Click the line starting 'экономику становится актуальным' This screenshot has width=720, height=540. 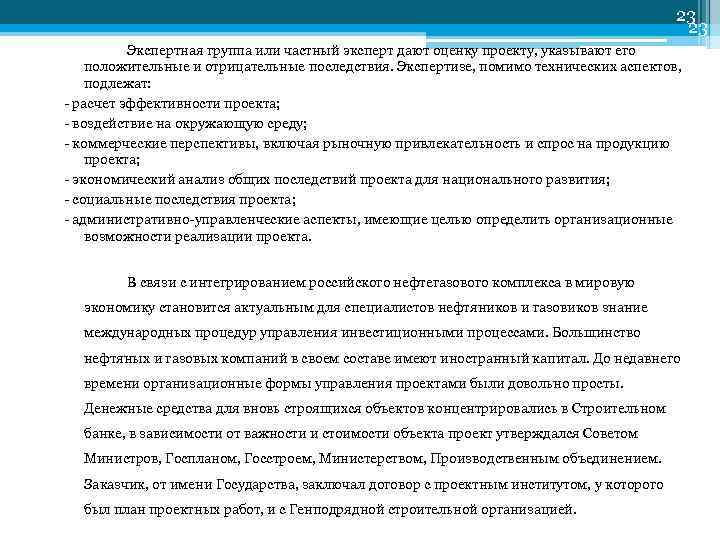(366, 308)
